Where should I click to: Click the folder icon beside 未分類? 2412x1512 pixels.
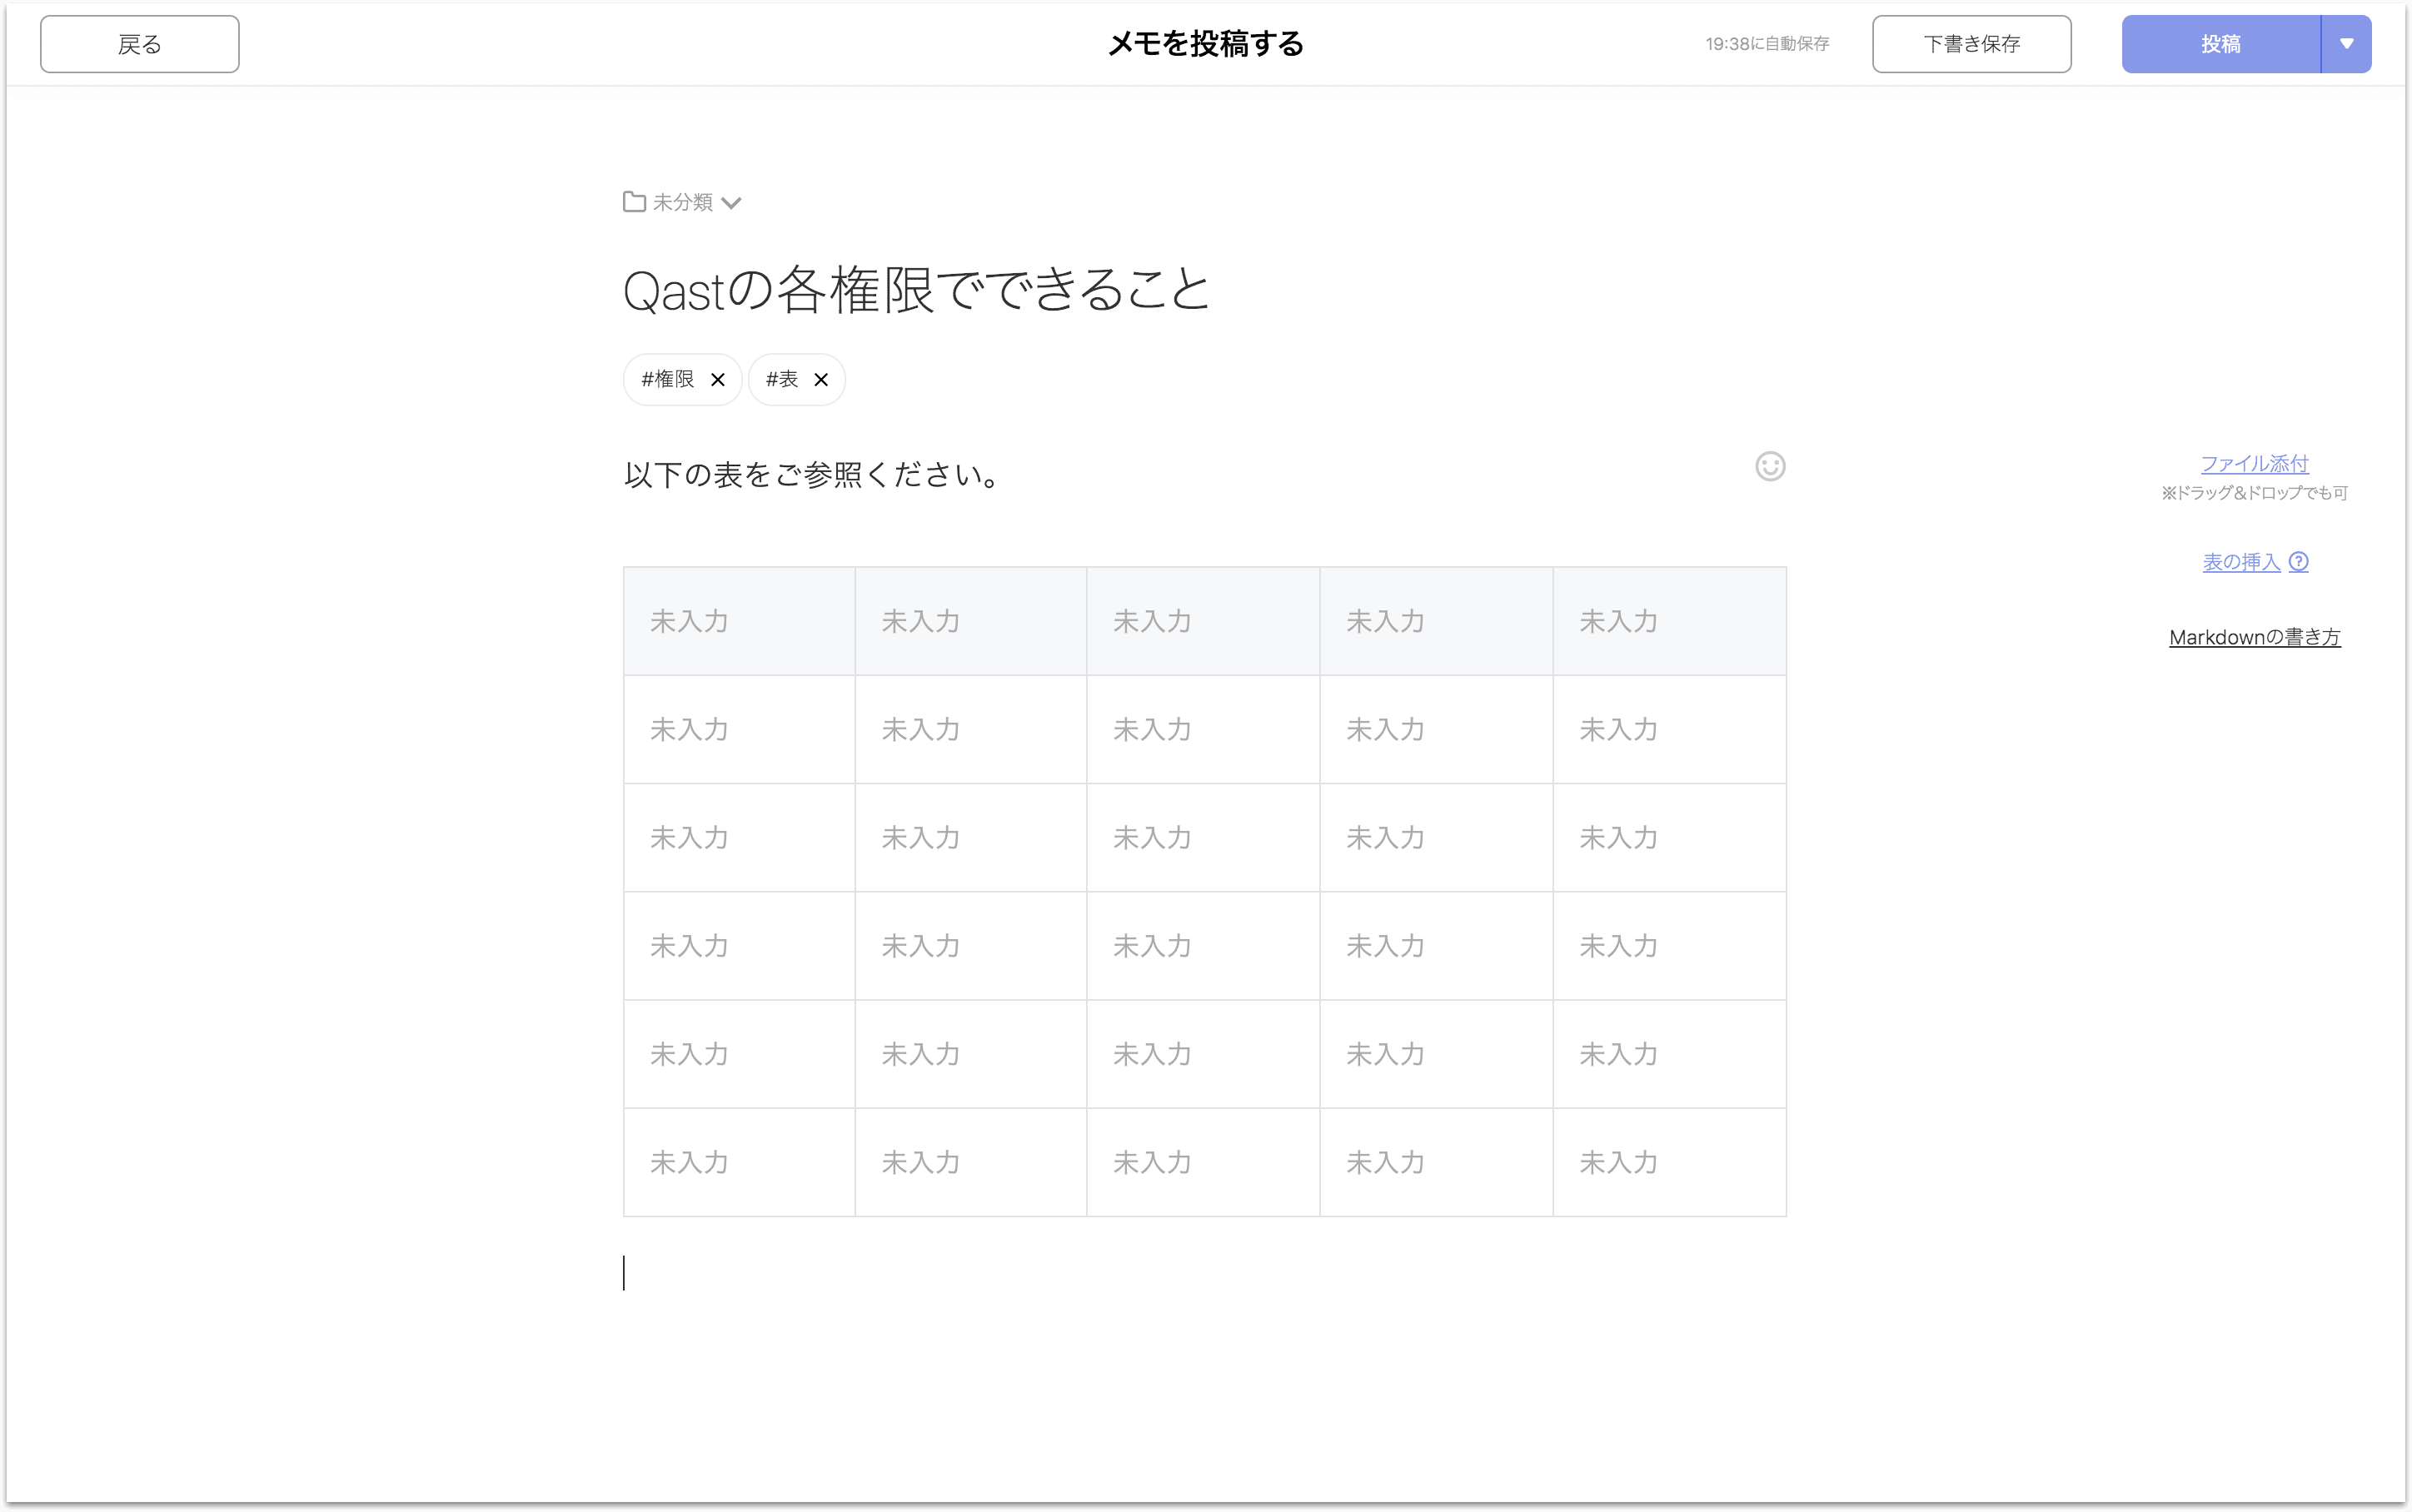(634, 202)
